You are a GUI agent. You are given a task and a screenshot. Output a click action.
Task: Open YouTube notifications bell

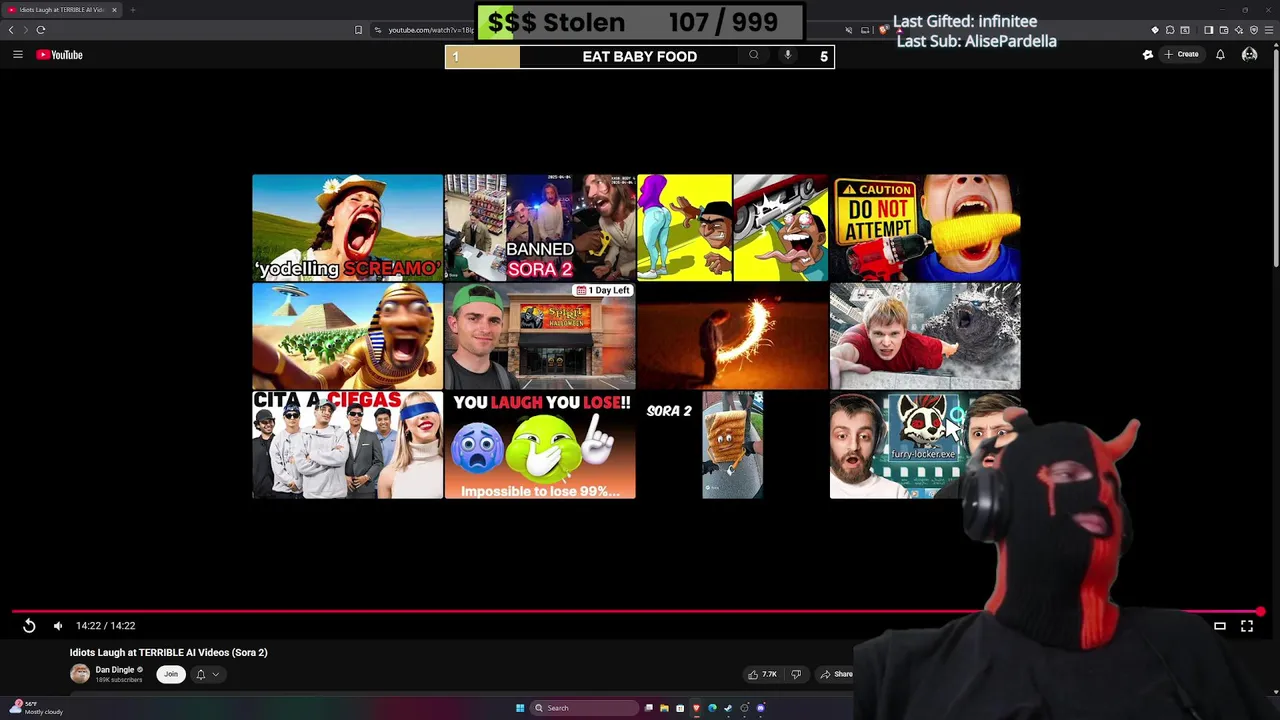[x=1220, y=55]
